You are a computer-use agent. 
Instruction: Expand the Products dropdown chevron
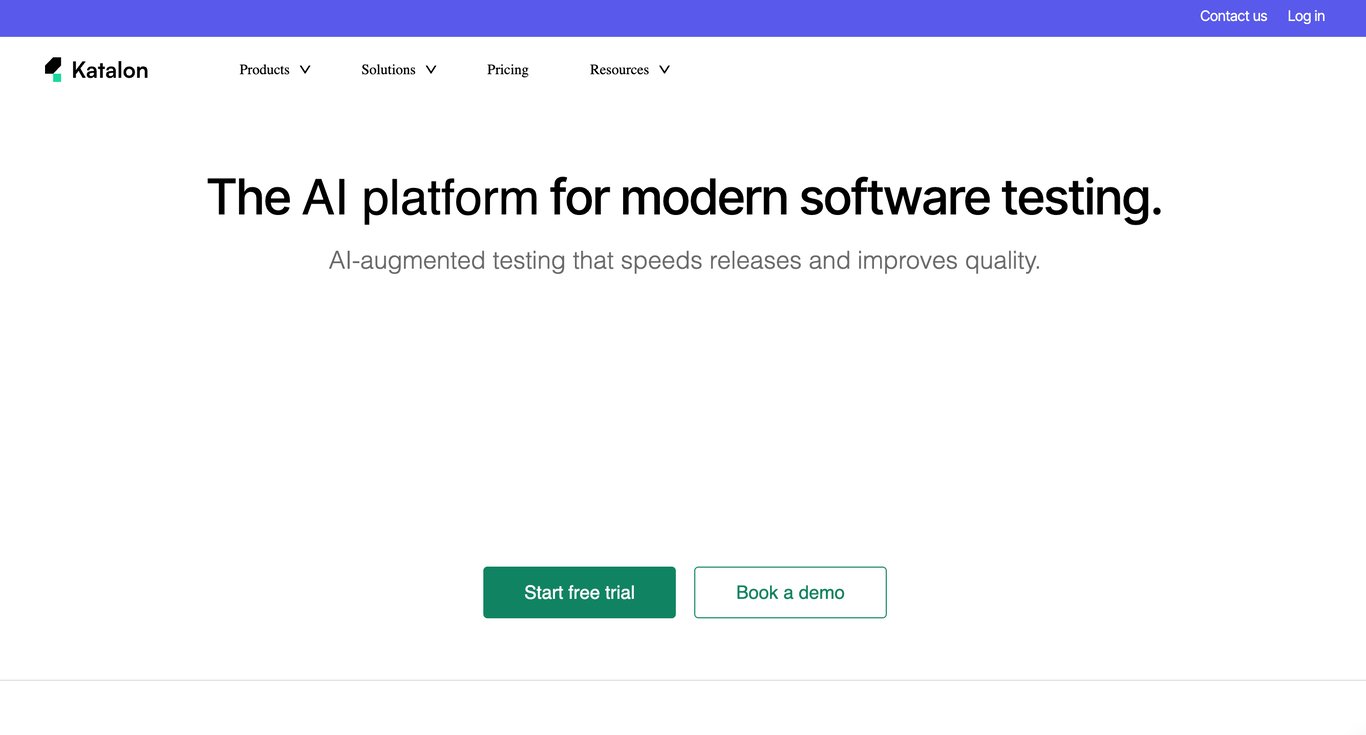click(305, 69)
